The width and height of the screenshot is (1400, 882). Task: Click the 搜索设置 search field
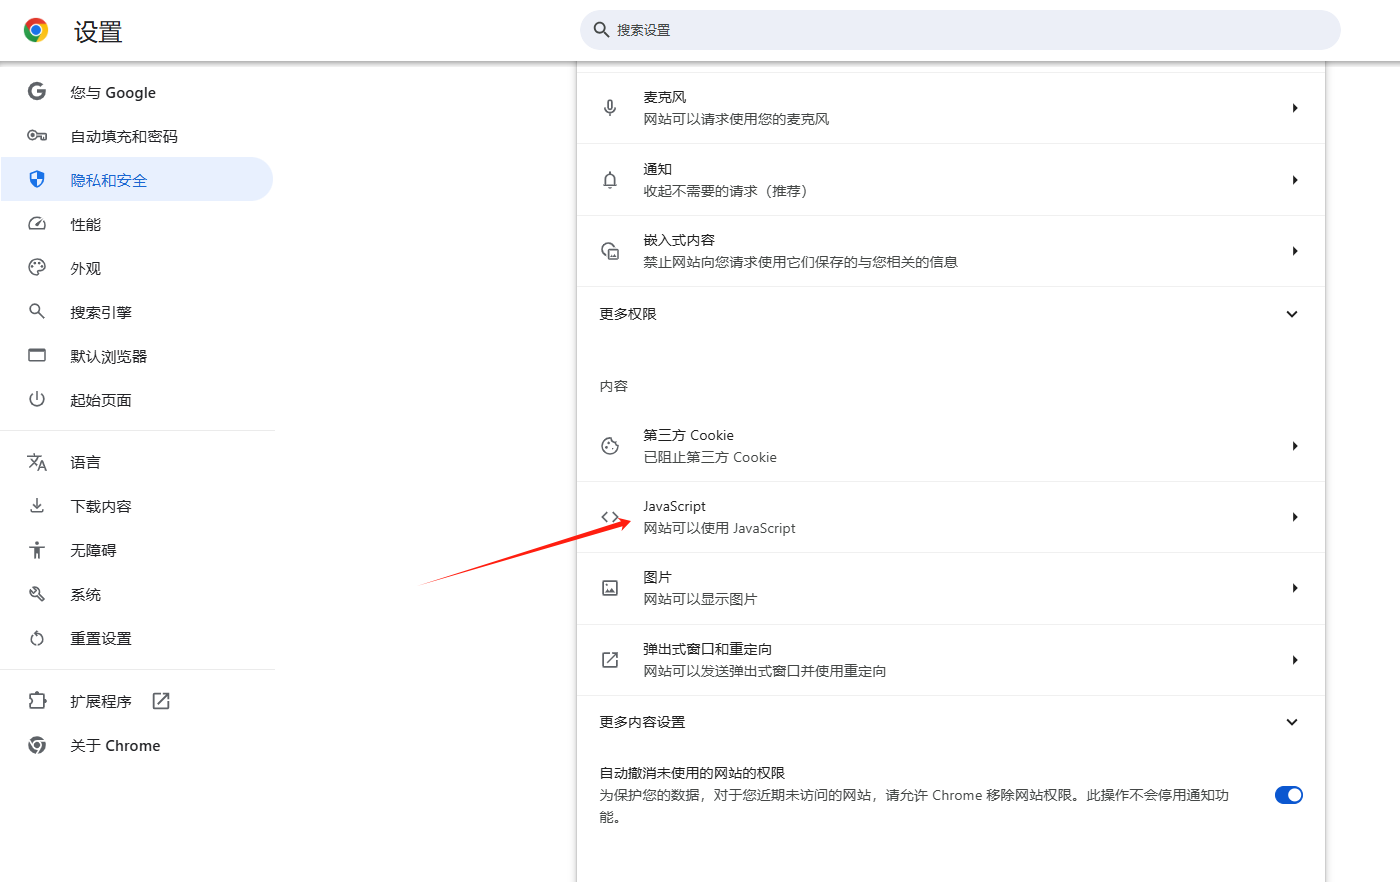pyautogui.click(x=960, y=30)
